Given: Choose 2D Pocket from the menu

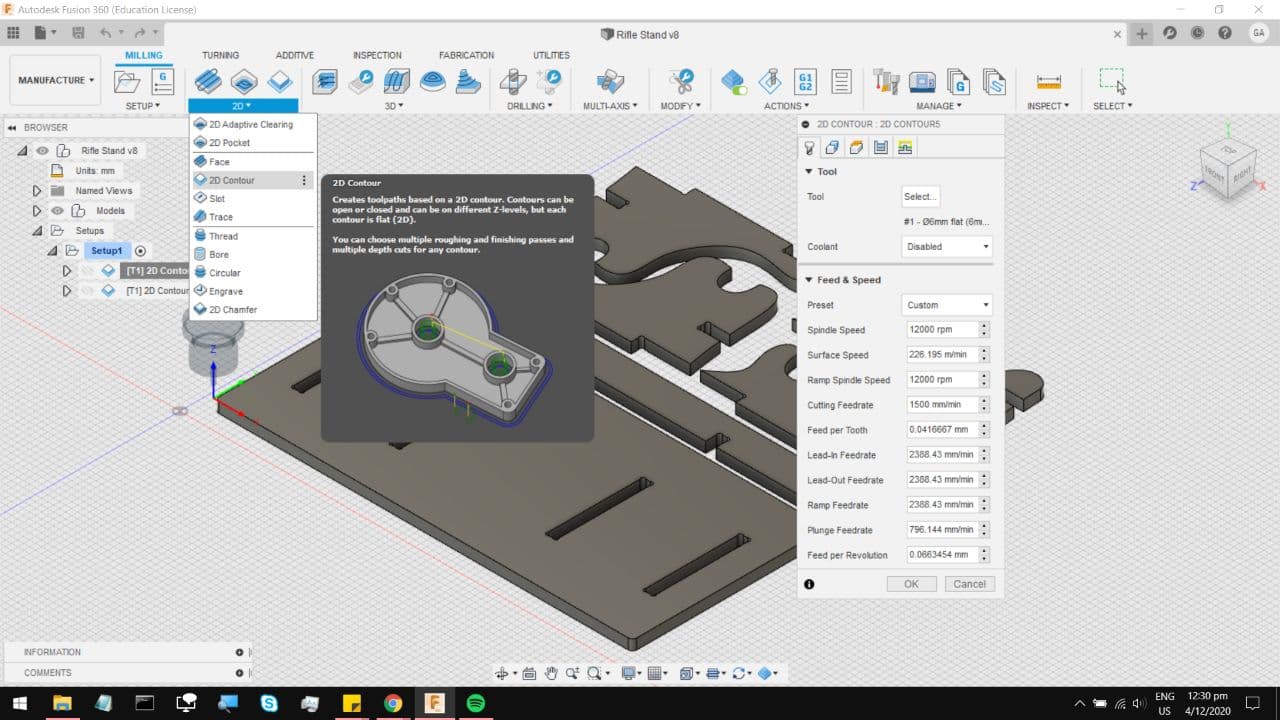Looking at the screenshot, I should (x=253, y=143).
